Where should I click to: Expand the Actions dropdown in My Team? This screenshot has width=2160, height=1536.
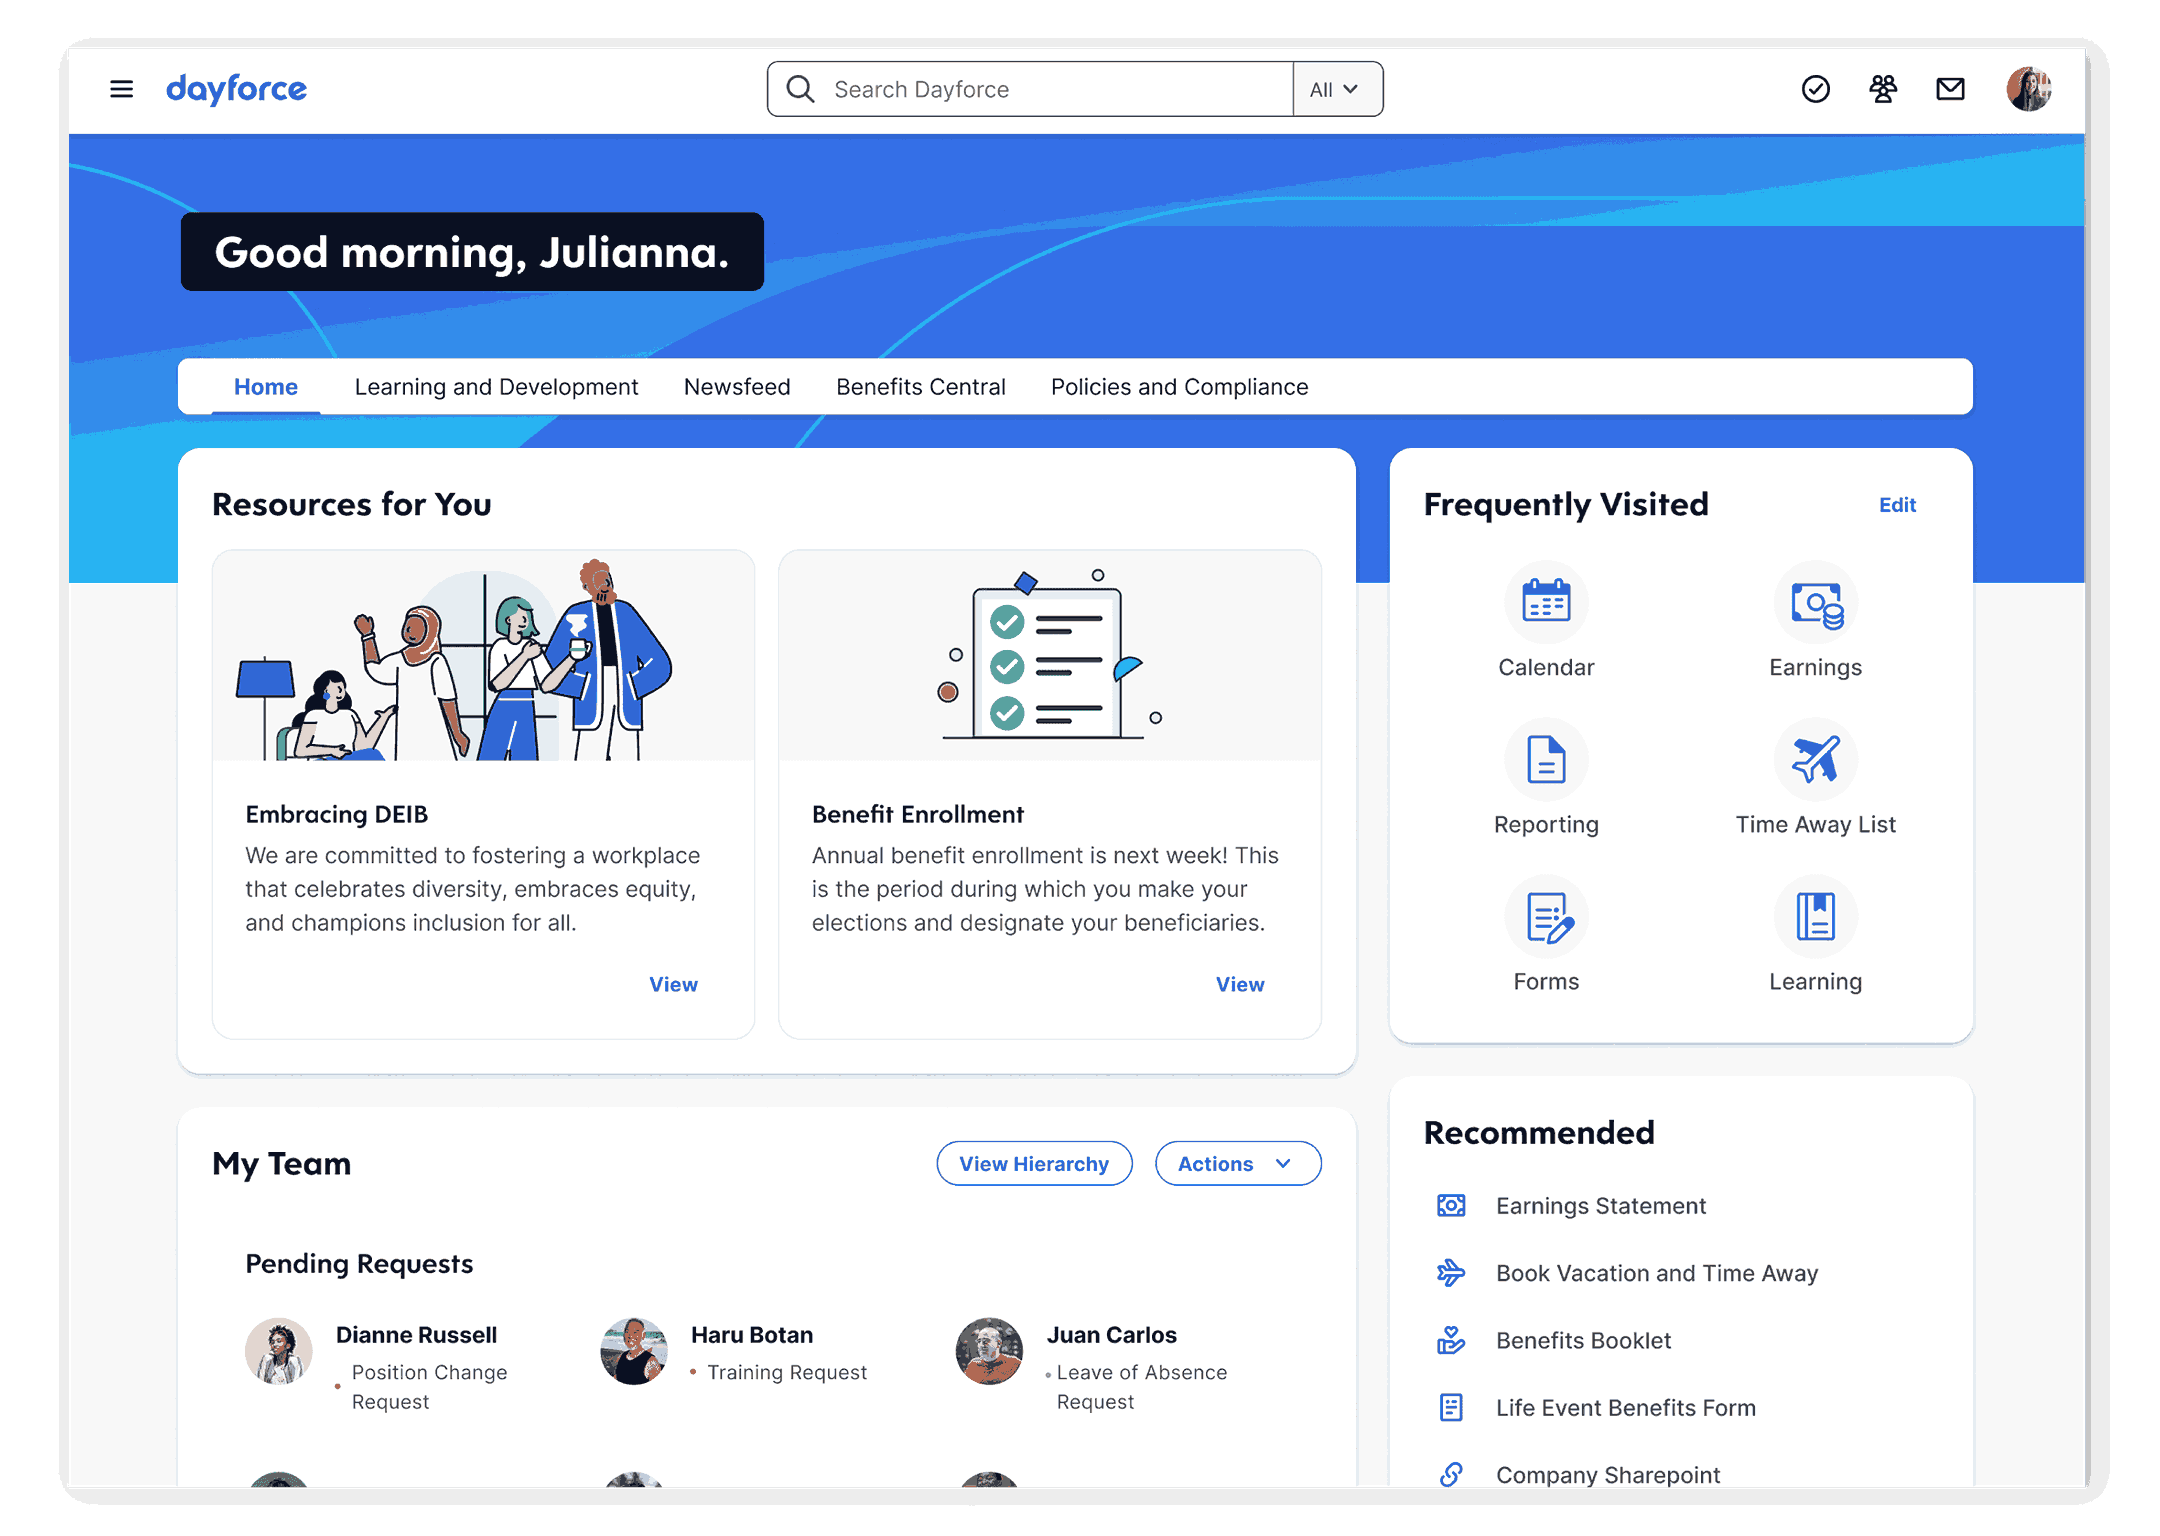coord(1237,1163)
